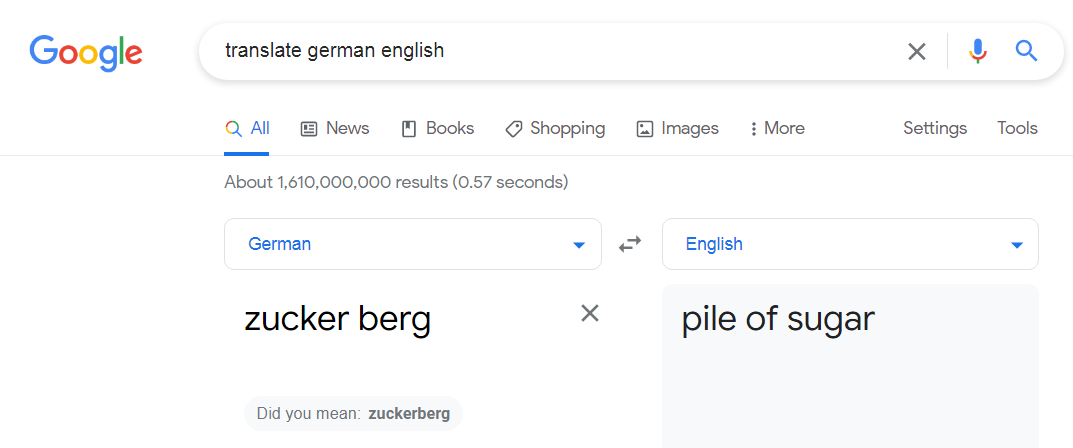Switch to the Images tab

(x=677, y=129)
